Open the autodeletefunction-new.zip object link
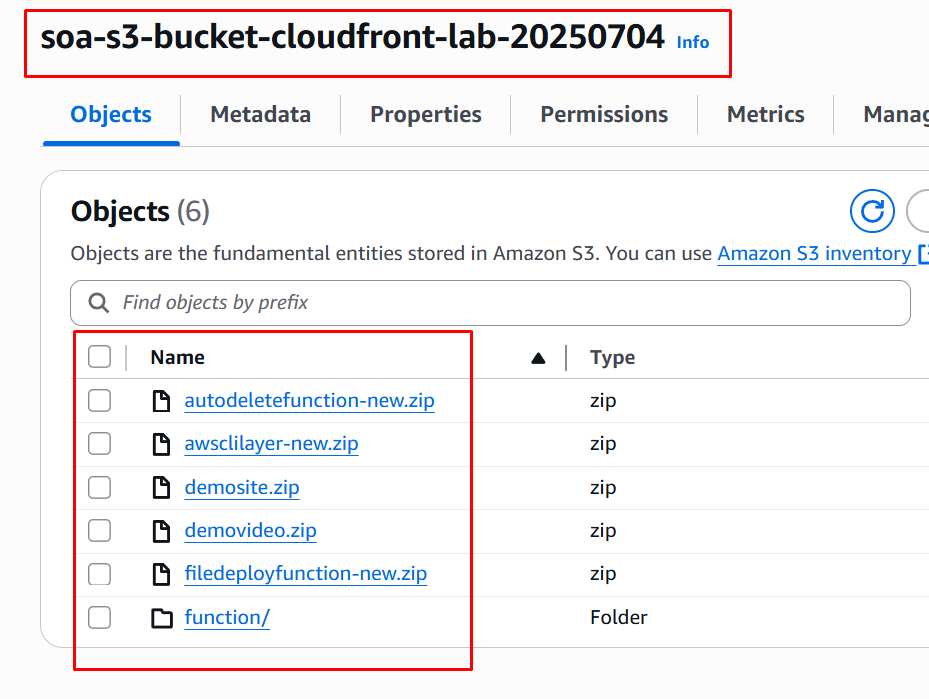 click(x=309, y=401)
